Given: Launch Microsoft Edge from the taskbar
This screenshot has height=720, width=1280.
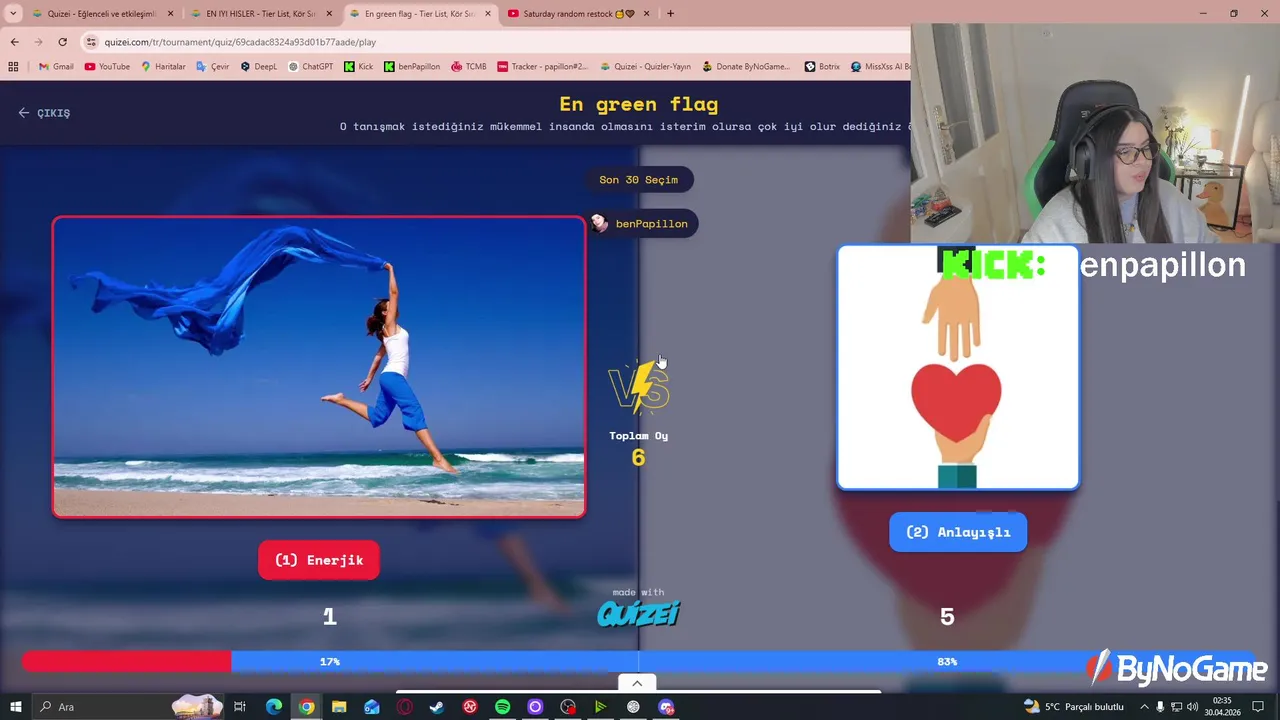Looking at the screenshot, I should 273,707.
